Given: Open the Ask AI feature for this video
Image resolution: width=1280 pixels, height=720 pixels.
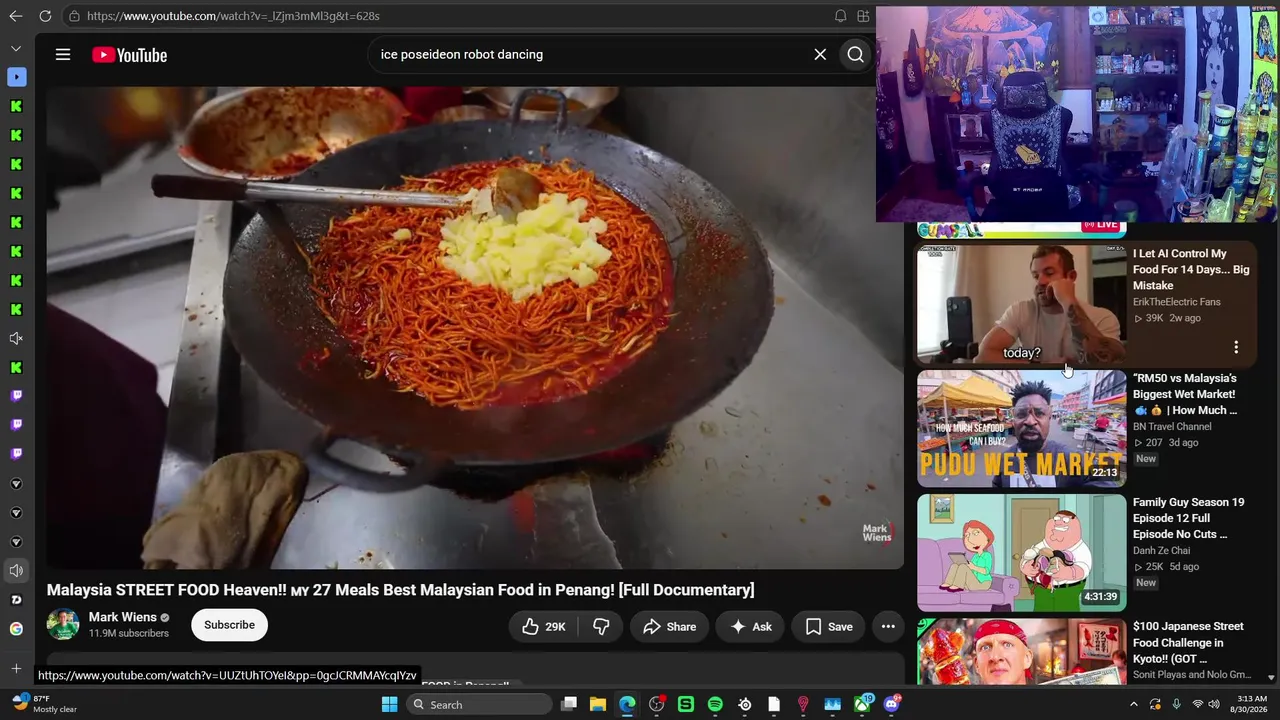Looking at the screenshot, I should coord(751,627).
